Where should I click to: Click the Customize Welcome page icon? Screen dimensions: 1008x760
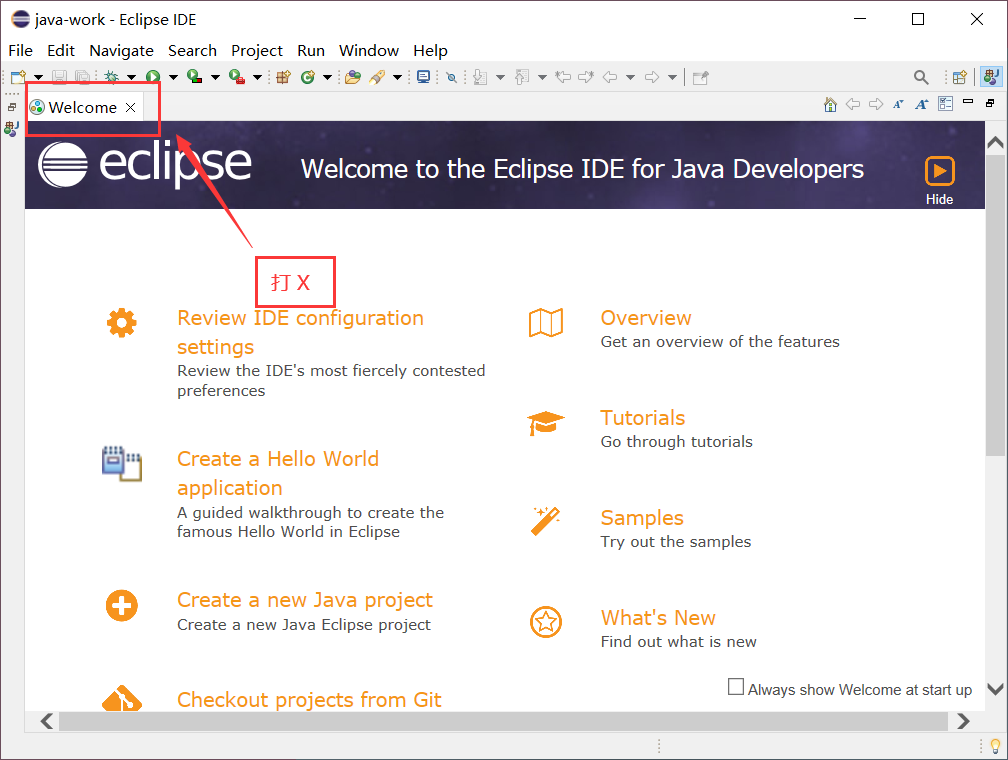click(x=946, y=104)
